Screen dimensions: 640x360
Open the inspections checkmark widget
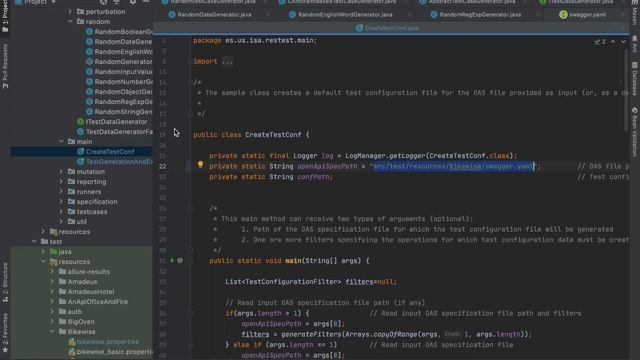pos(600,42)
